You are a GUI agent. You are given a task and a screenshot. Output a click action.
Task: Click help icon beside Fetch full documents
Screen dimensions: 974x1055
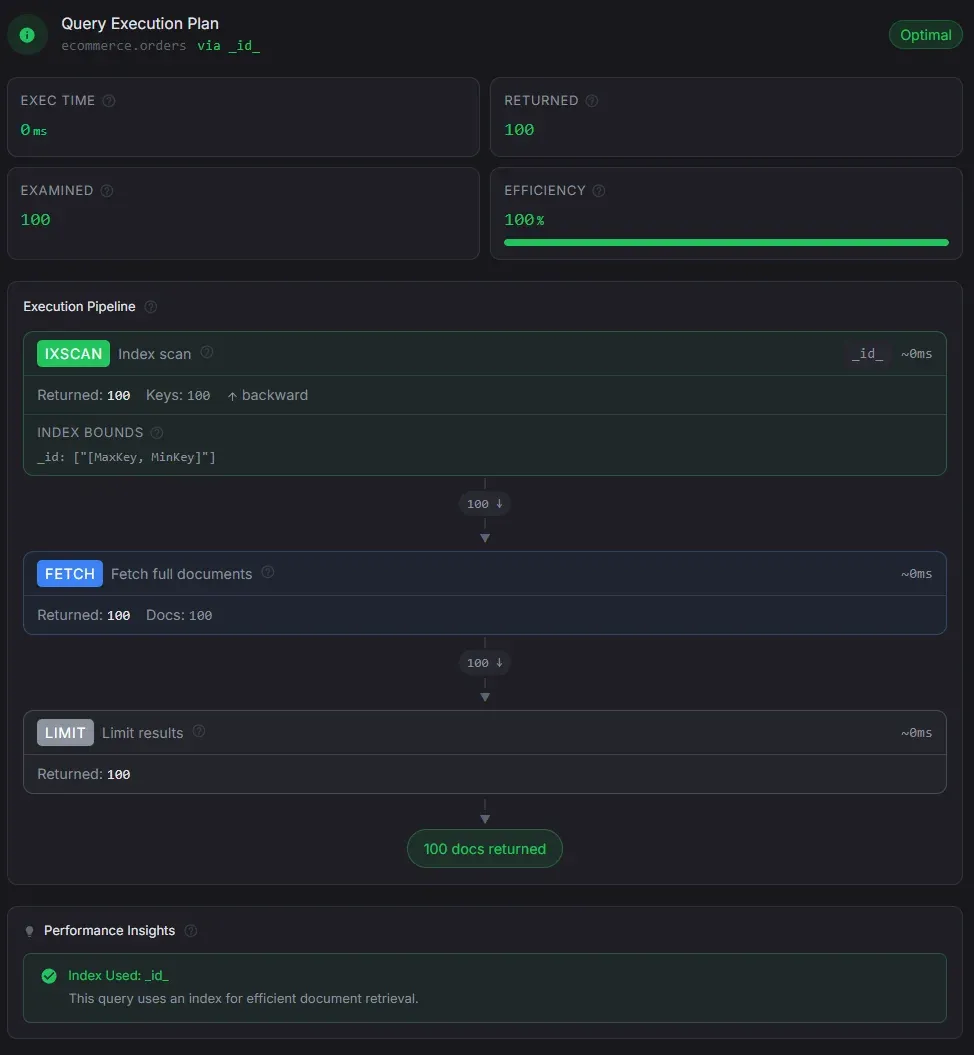[268, 572]
